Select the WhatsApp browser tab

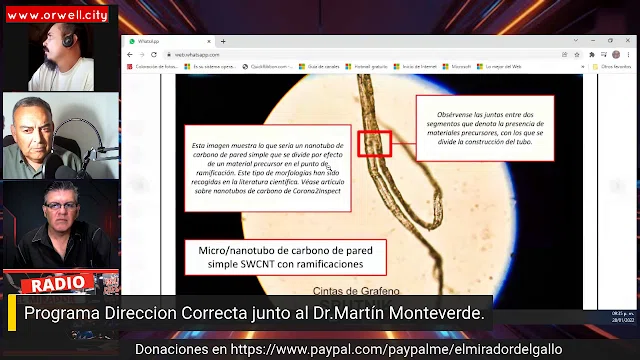[x=169, y=41]
